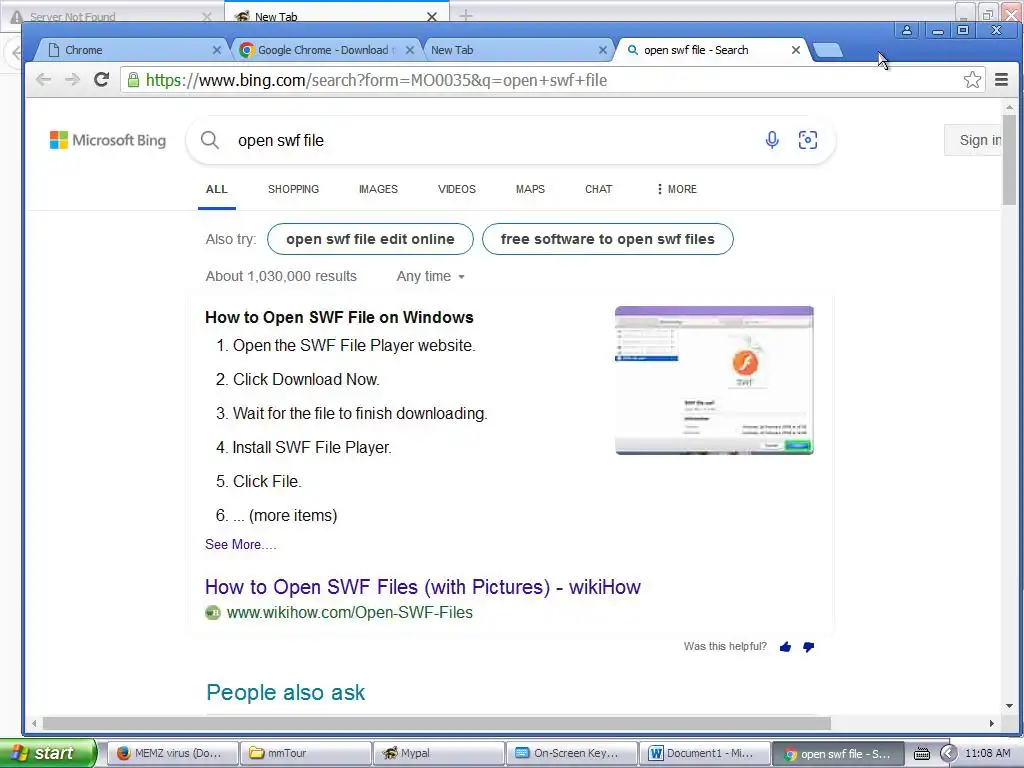Click 'About 1,030,000 results' text

point(281,276)
